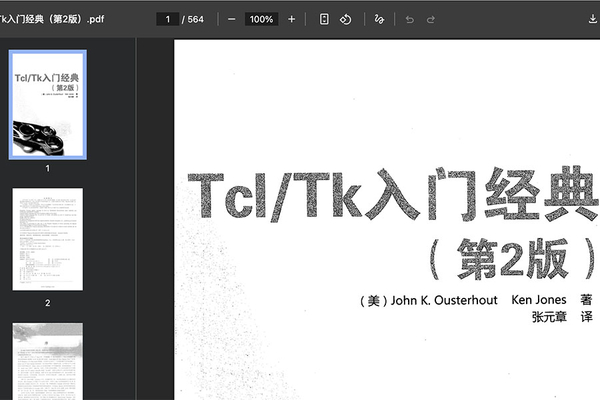This screenshot has height=400, width=600.
Task: Select the 第2版 edition text
Action: coord(513,258)
